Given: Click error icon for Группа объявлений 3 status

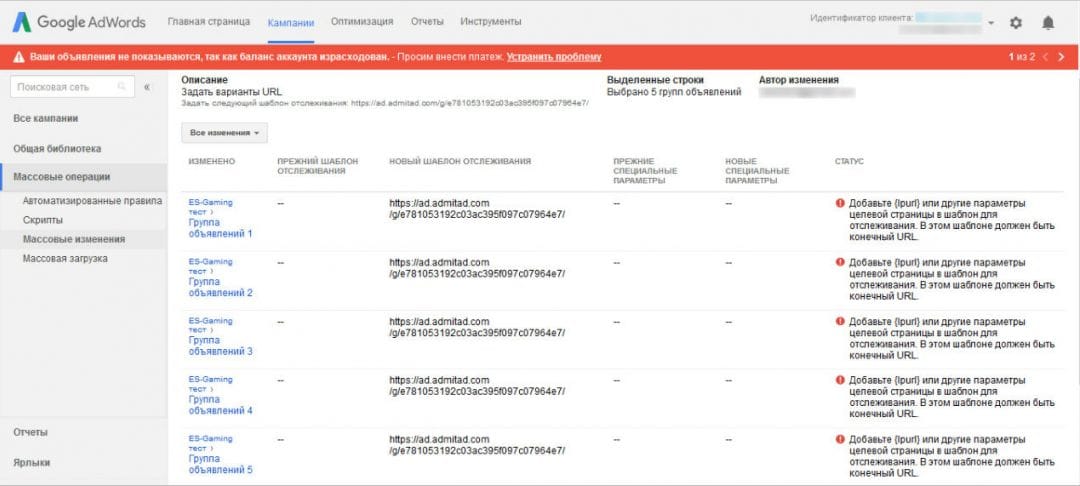Looking at the screenshot, I should pos(840,321).
